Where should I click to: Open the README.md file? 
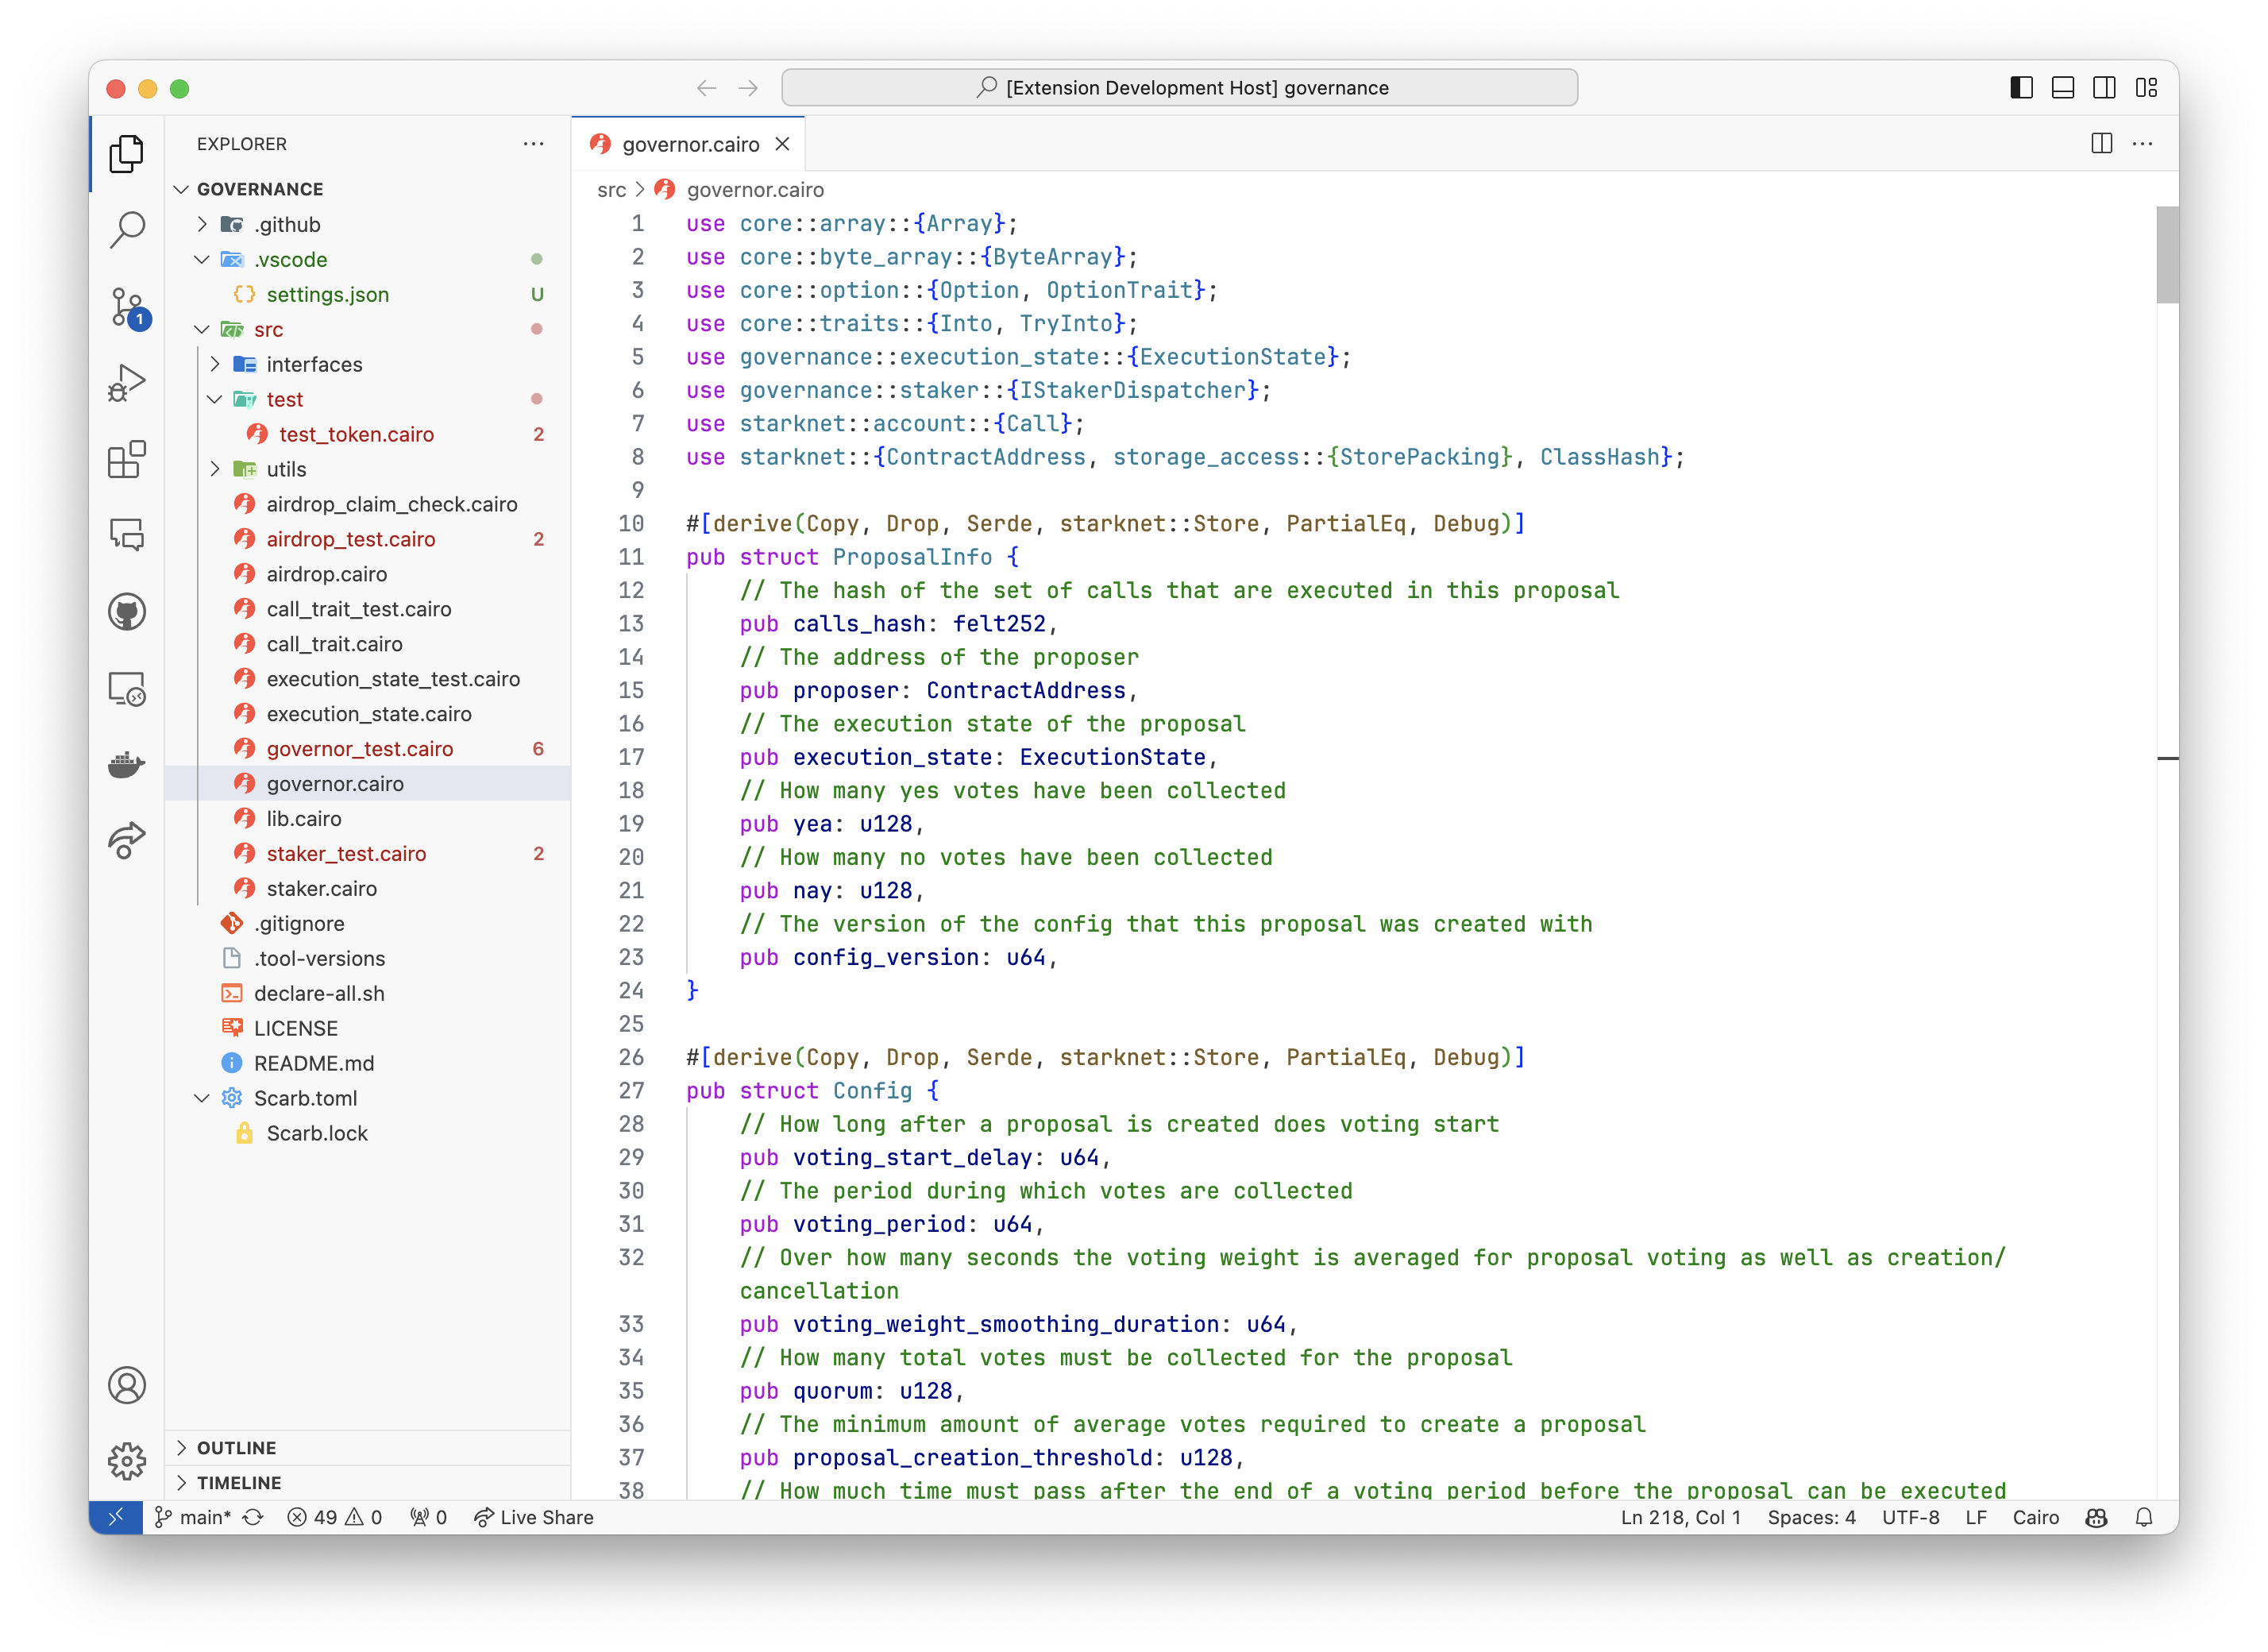coord(313,1063)
